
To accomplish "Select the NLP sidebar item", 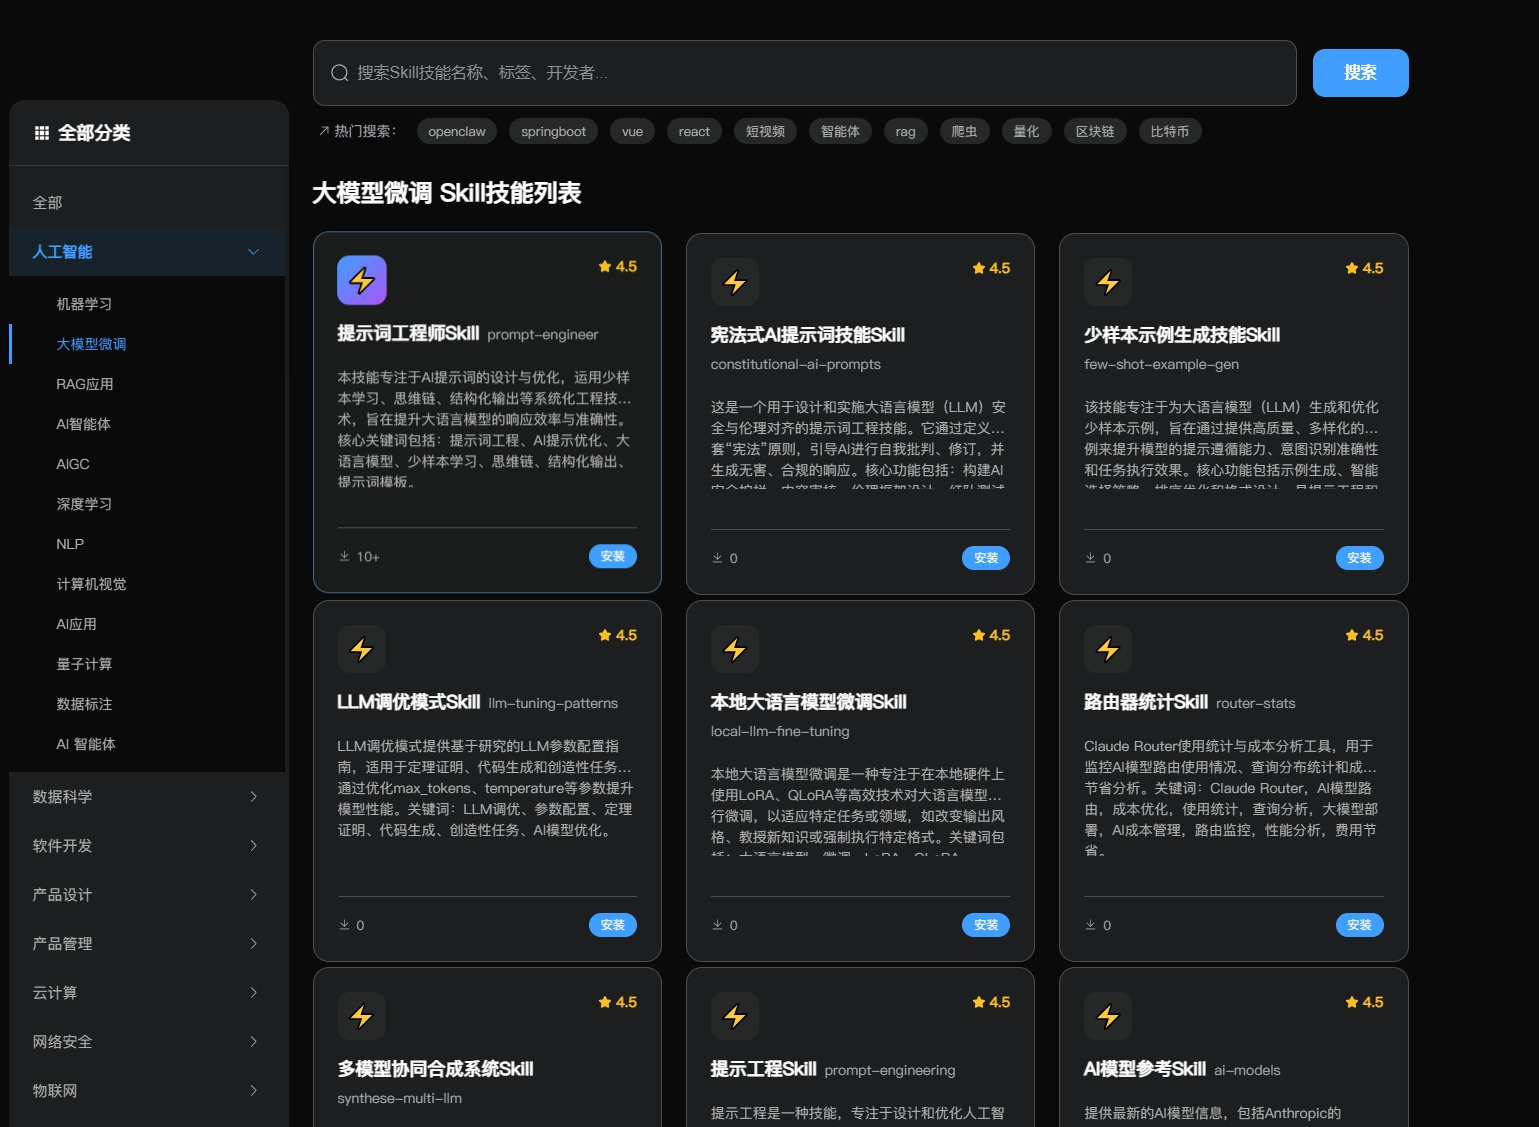I will [69, 543].
